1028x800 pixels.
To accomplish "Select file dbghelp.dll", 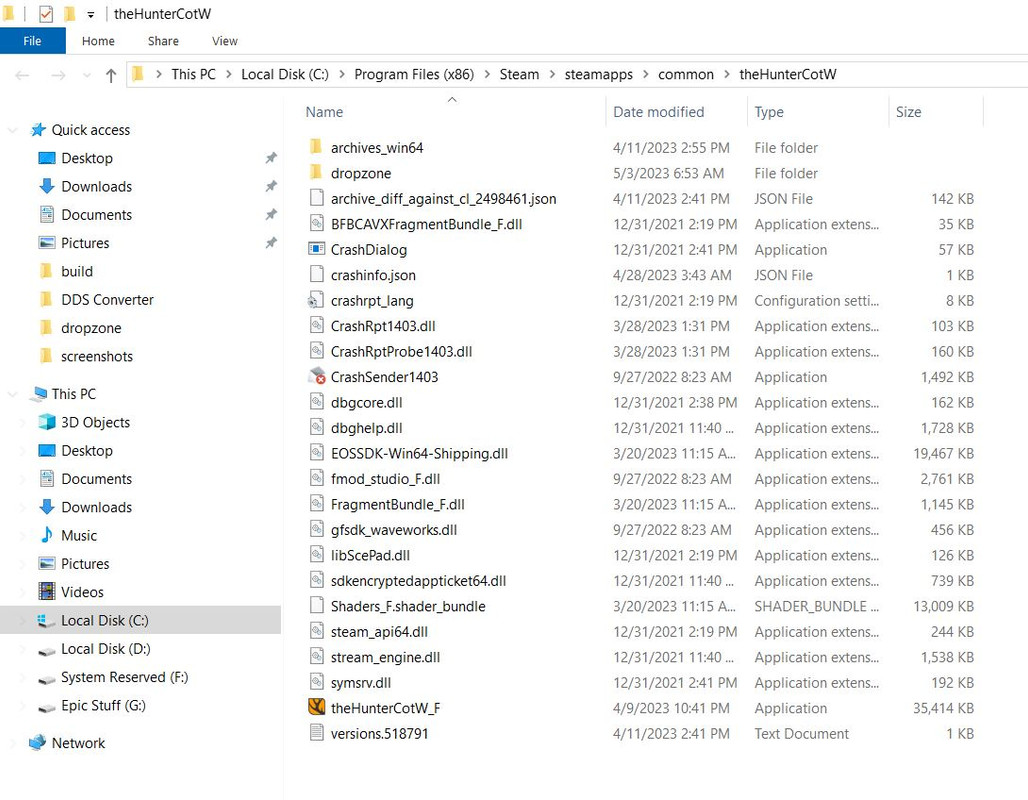I will point(366,428).
